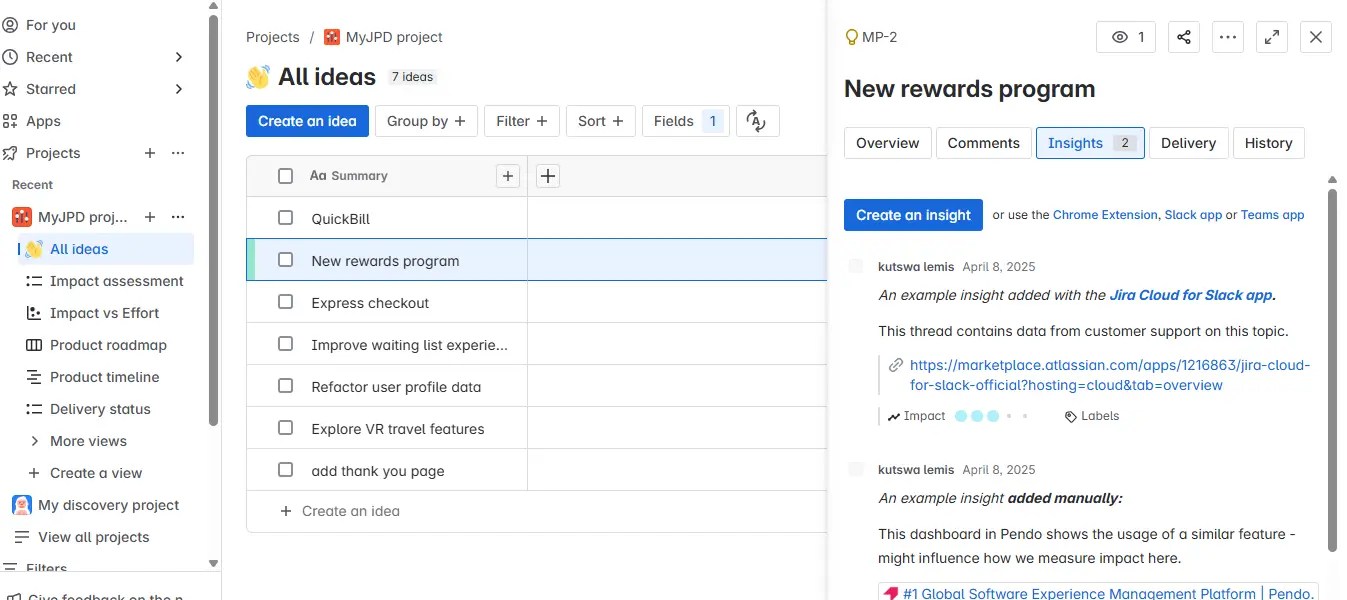Open the Delivery tab
1347x600 pixels.
1188,143
